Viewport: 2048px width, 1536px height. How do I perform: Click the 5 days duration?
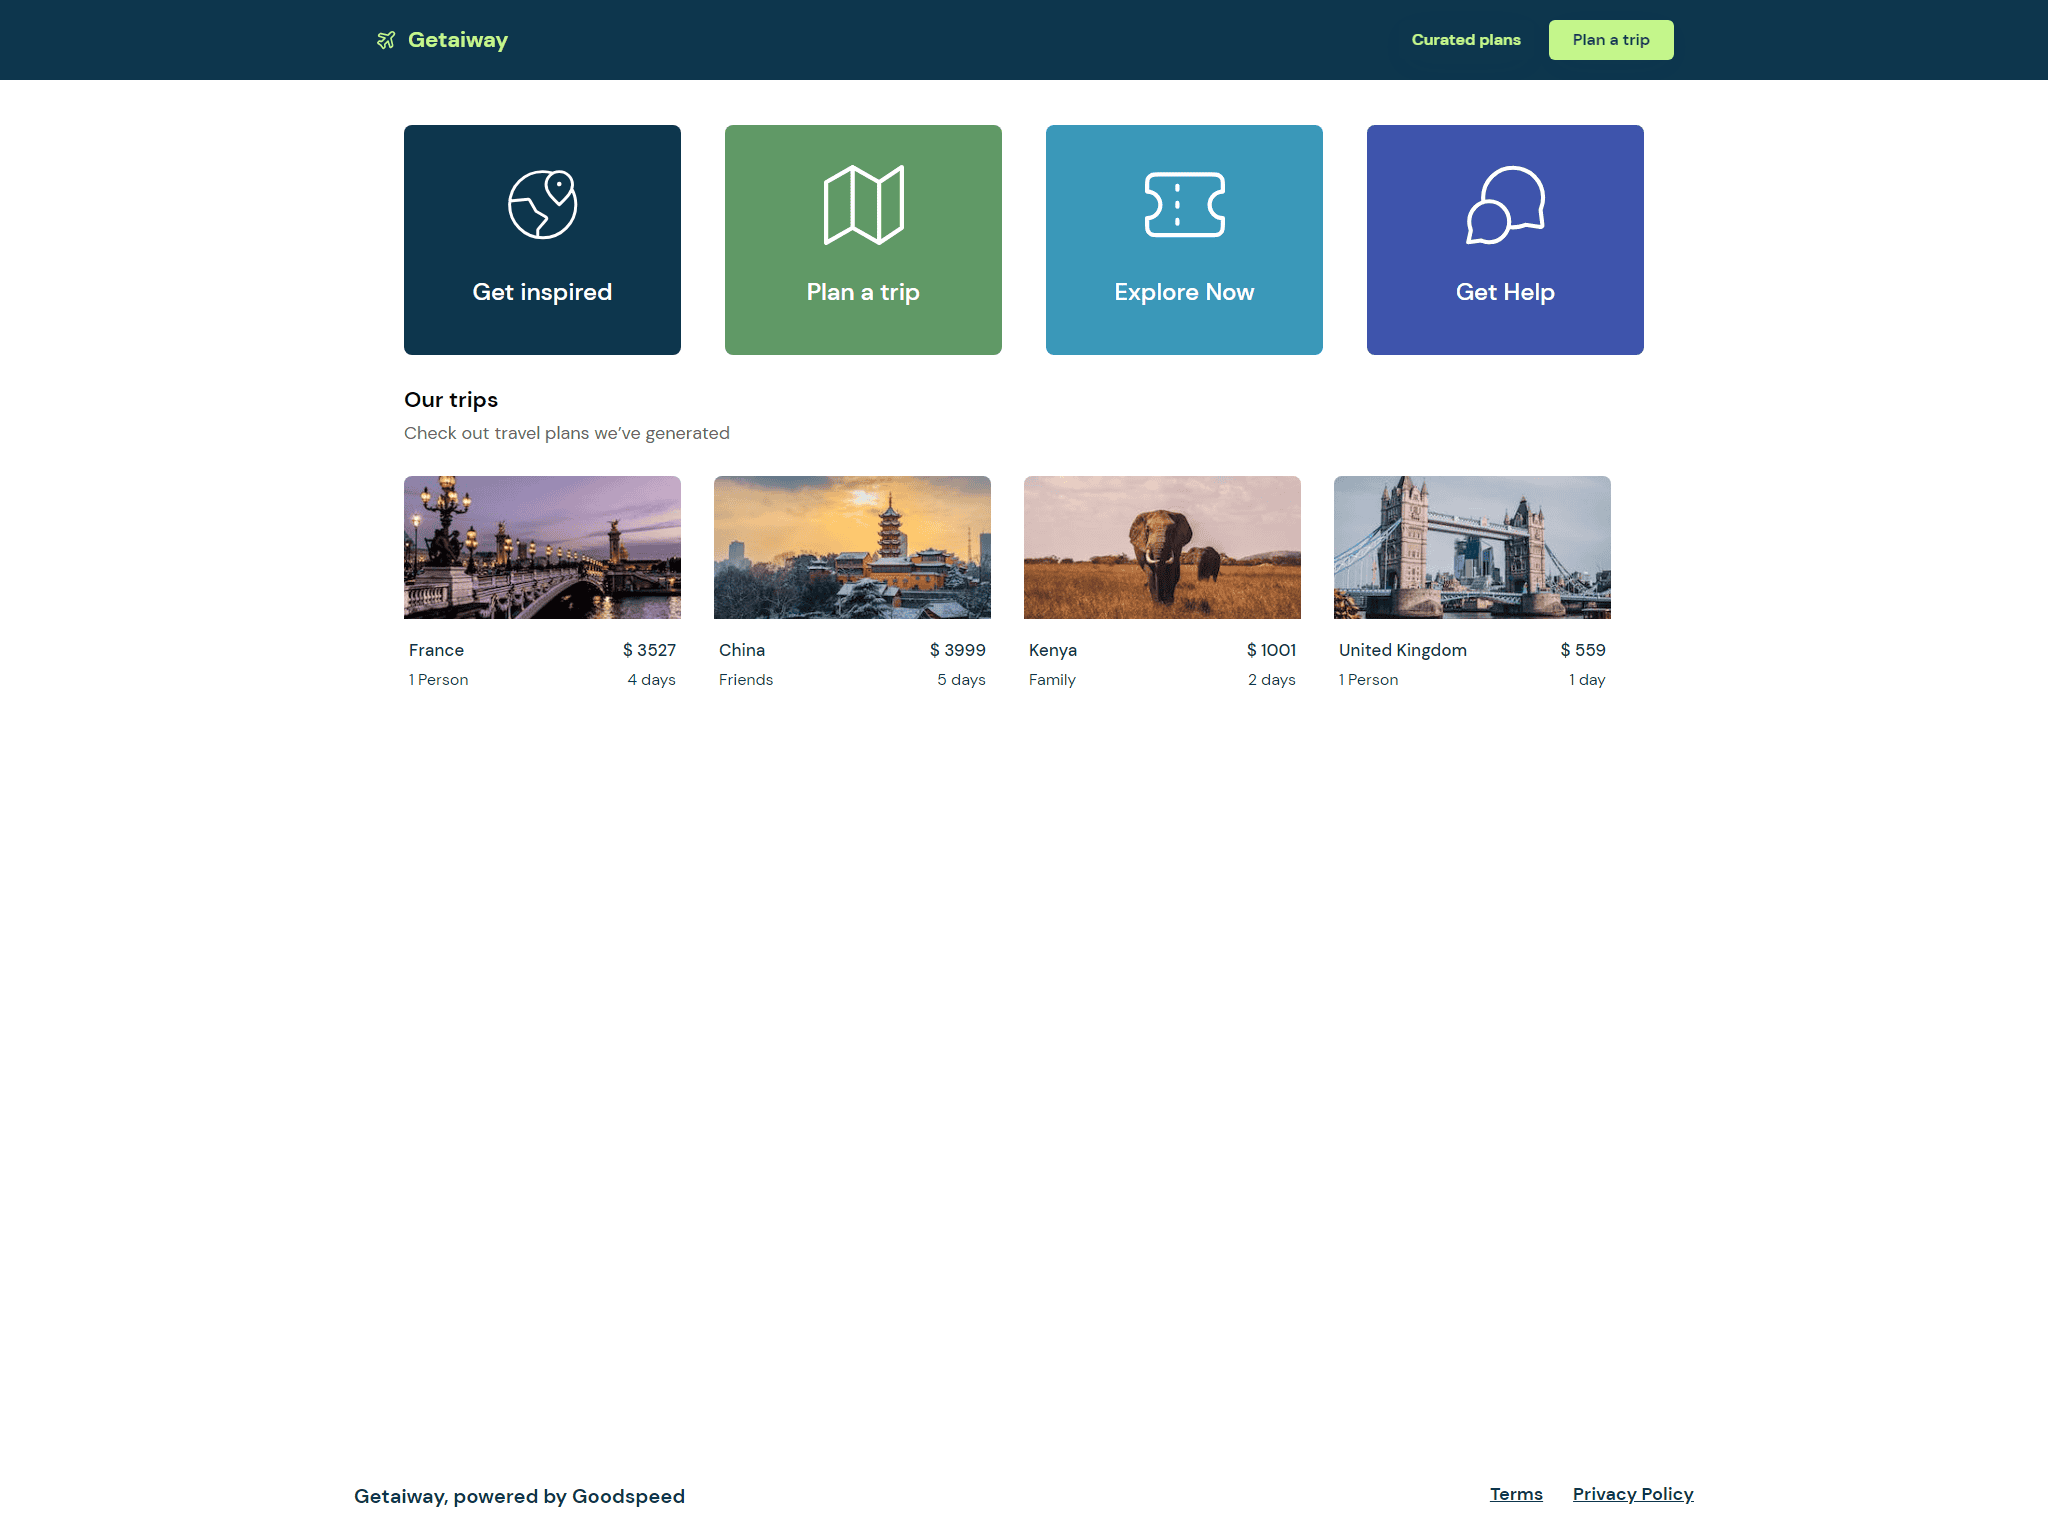(961, 680)
